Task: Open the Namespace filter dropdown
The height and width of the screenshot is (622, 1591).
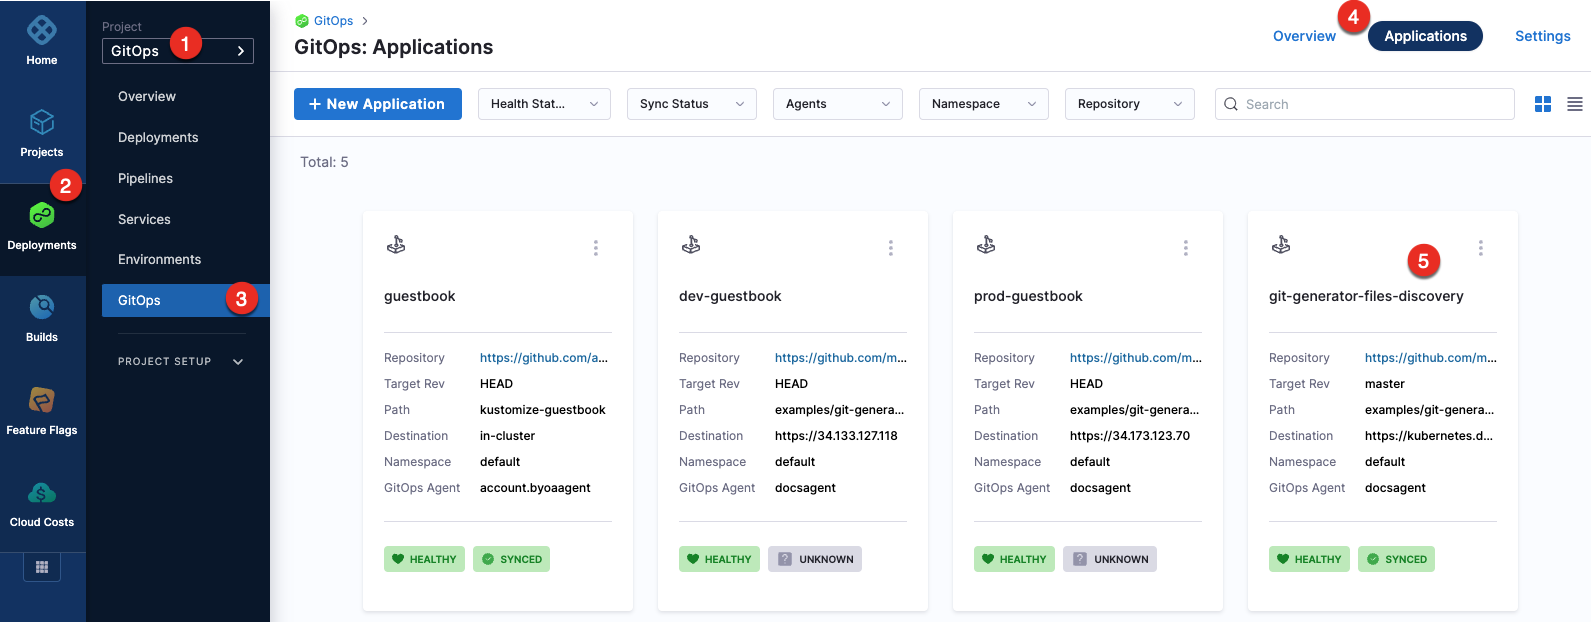Action: pyautogui.click(x=983, y=104)
